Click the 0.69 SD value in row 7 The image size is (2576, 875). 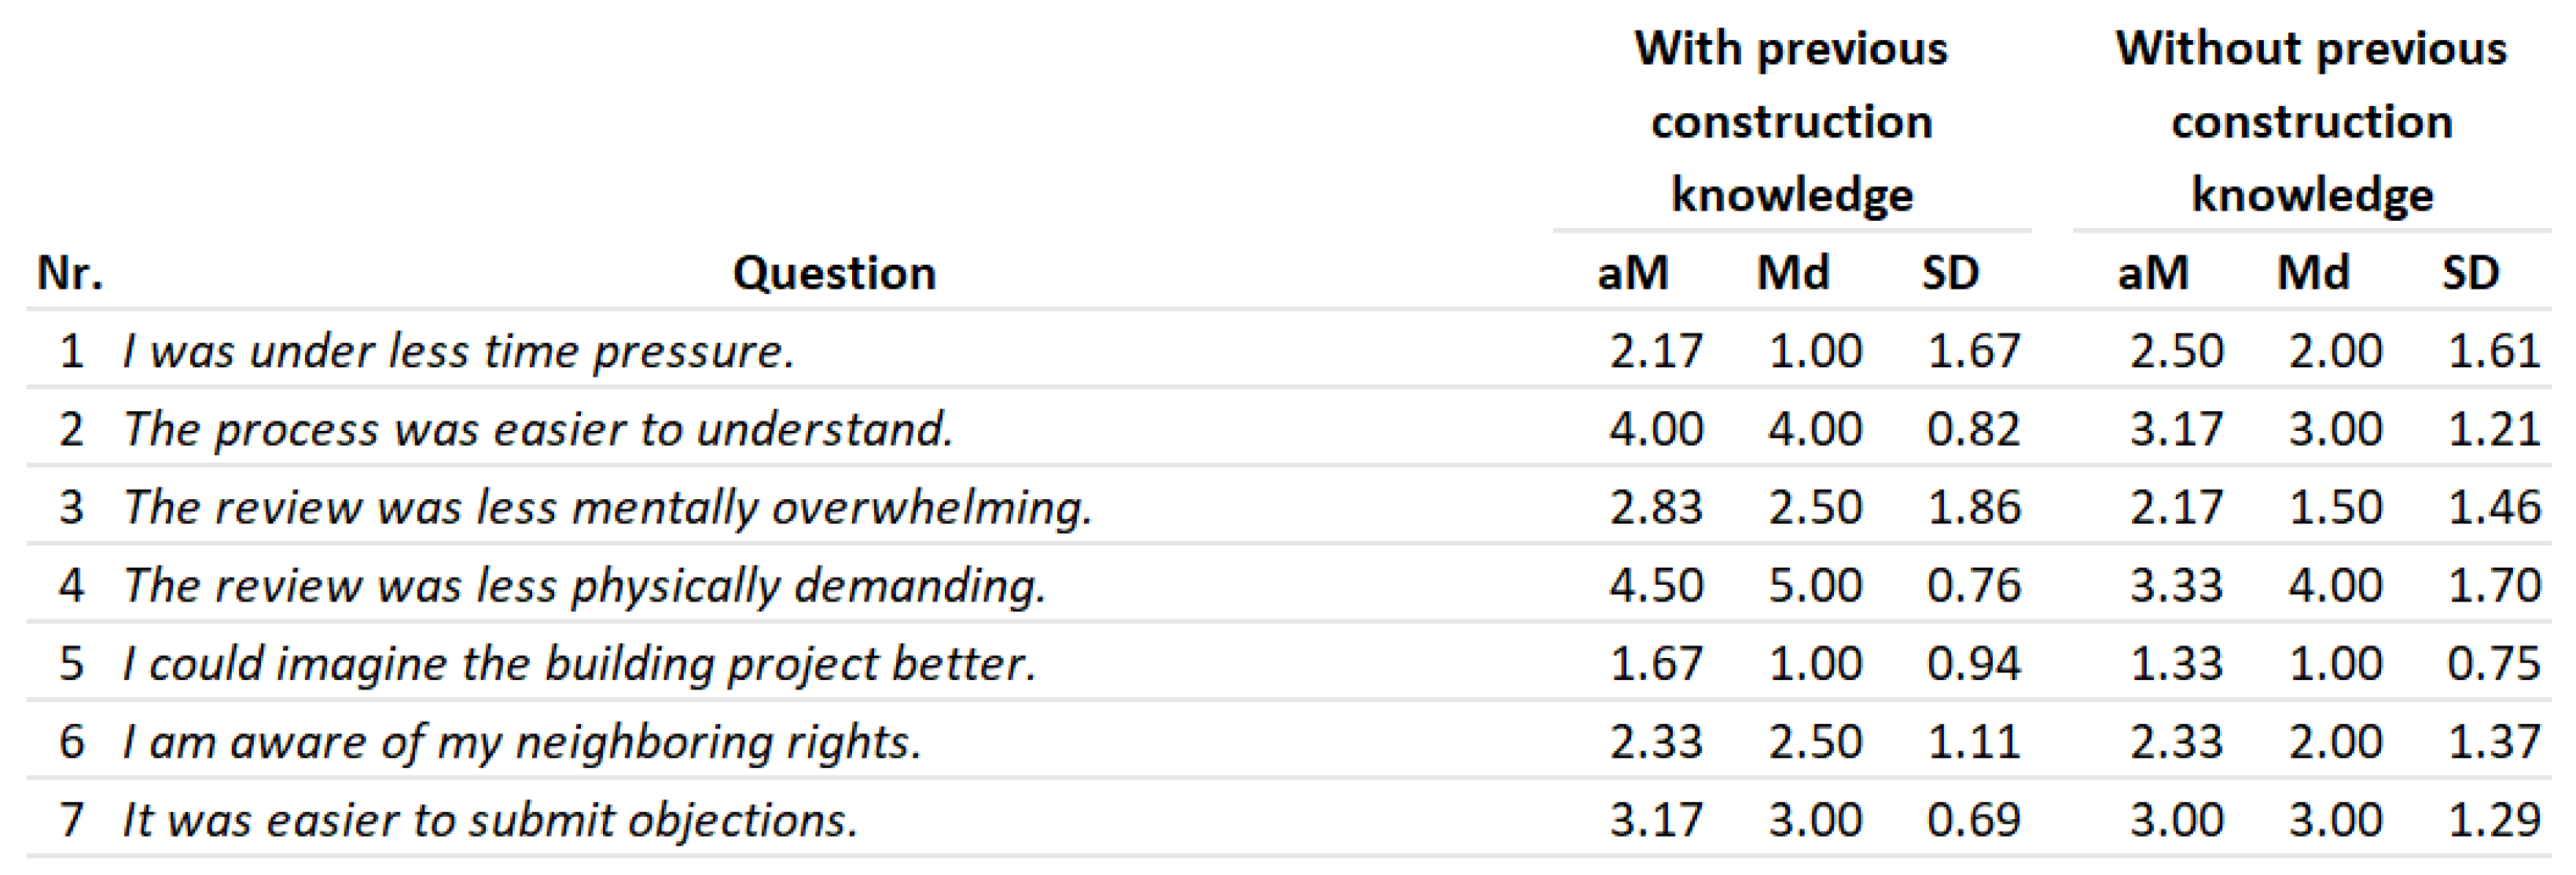[x=1974, y=819]
